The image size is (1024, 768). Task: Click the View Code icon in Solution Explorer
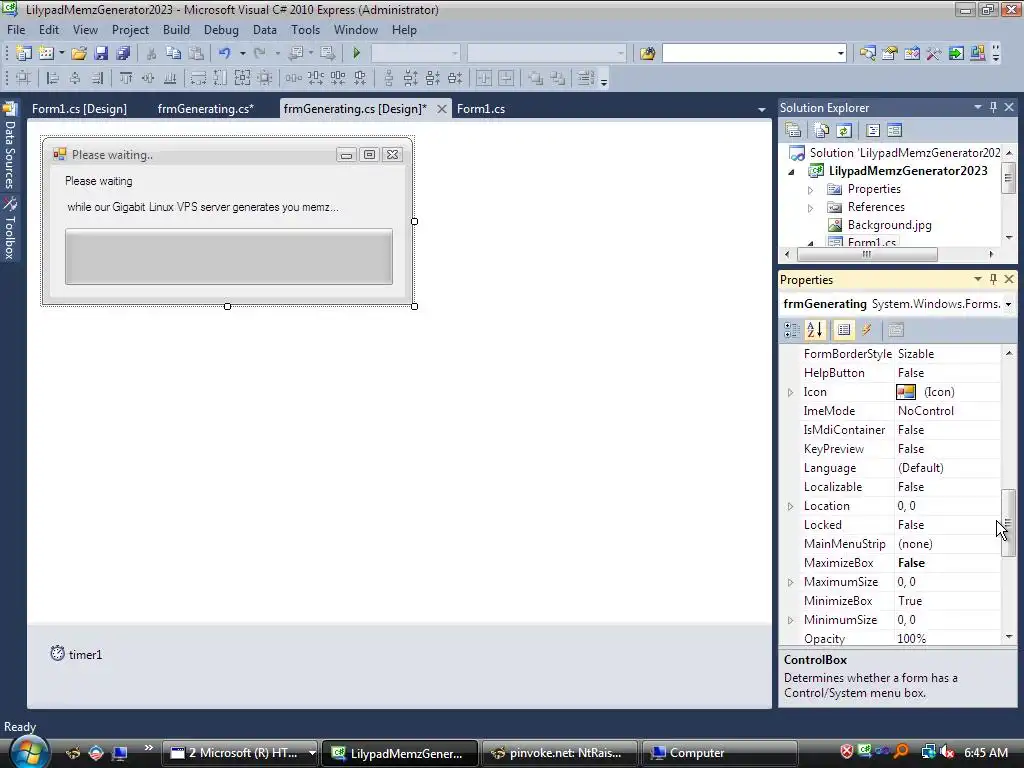click(x=873, y=130)
